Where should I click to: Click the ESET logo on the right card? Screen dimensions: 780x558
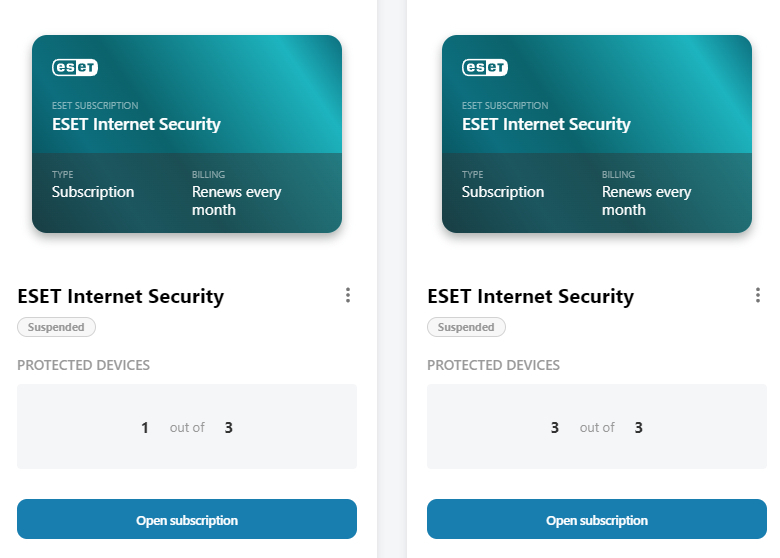tap(485, 68)
